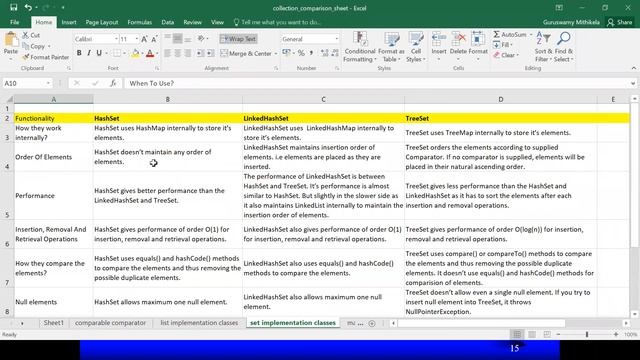
Task: Expand the formula bar
Action: [x=633, y=83]
